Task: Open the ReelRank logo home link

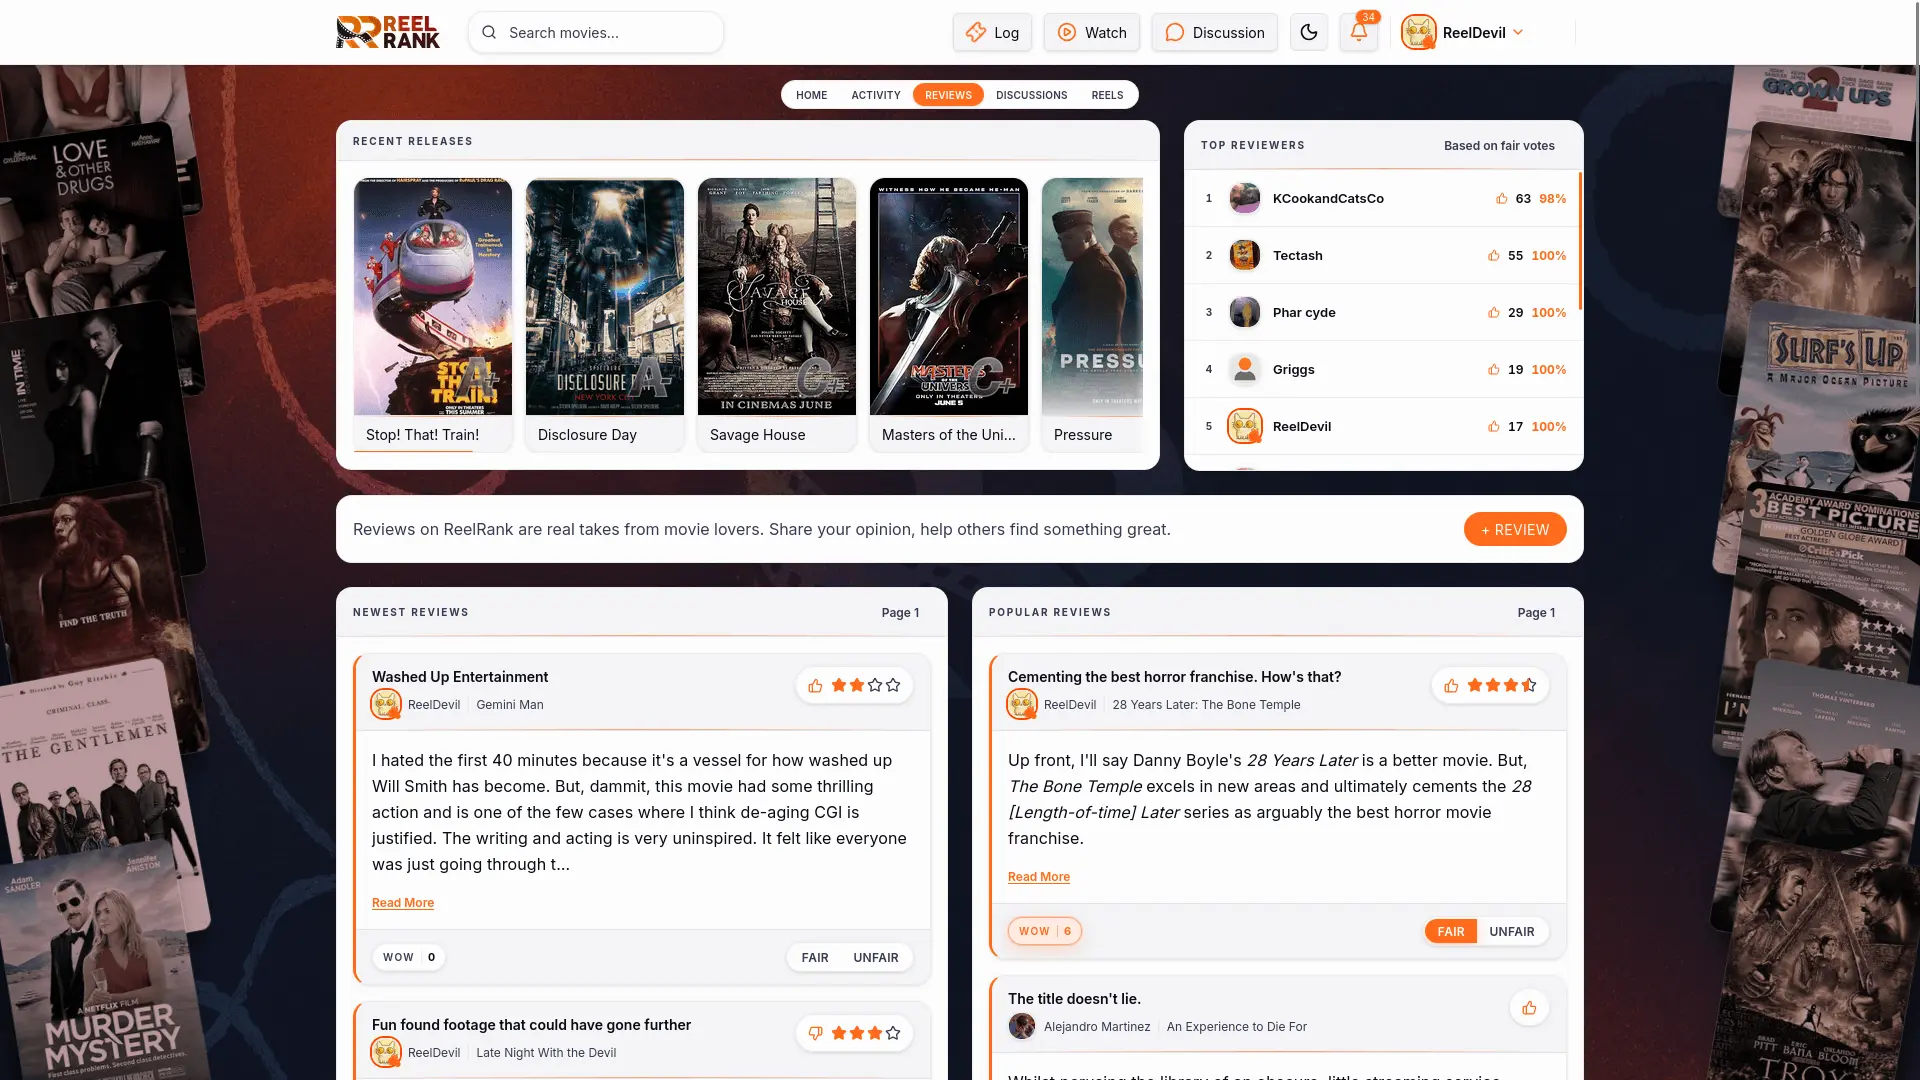Action: click(x=388, y=32)
